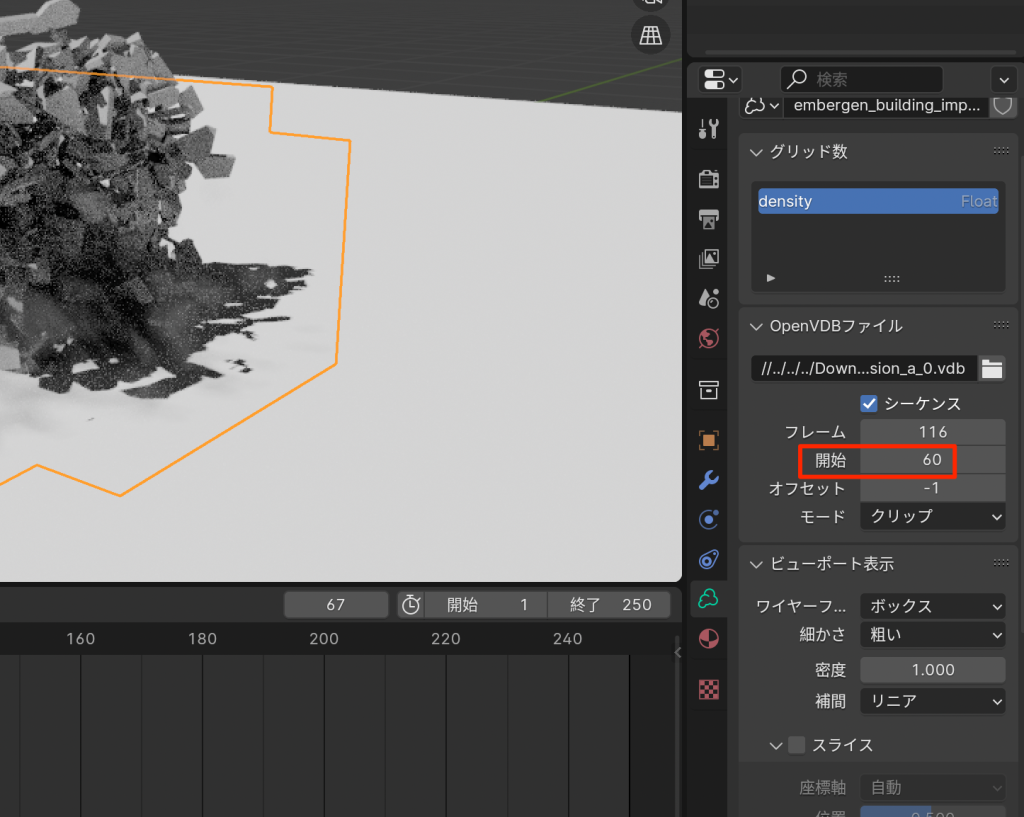The height and width of the screenshot is (817, 1024).
Task: Open the World properties tab
Action: pos(709,338)
